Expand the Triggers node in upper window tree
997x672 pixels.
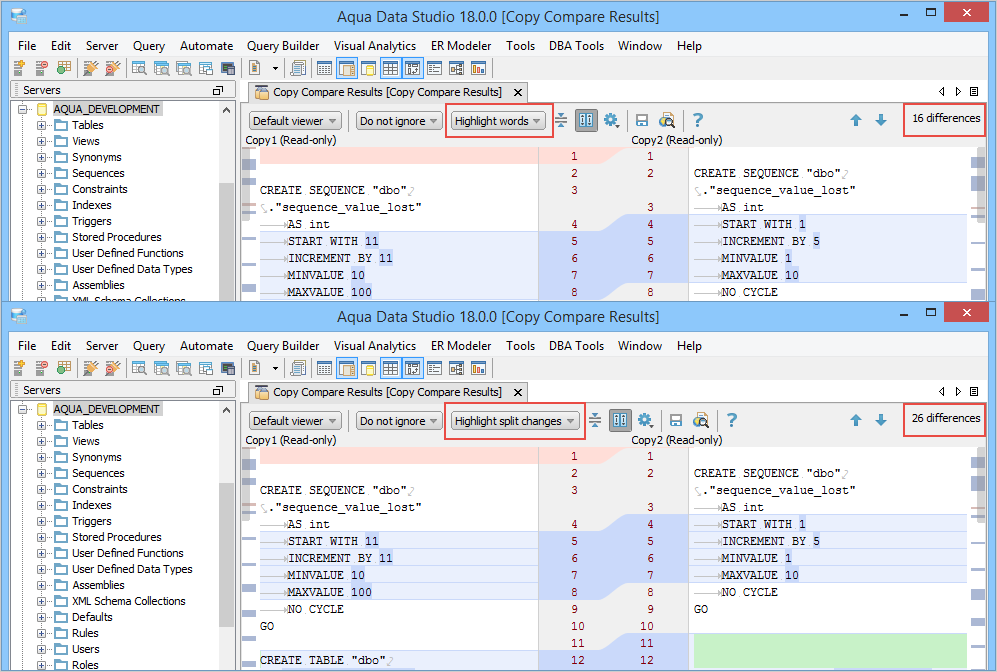(x=41, y=221)
